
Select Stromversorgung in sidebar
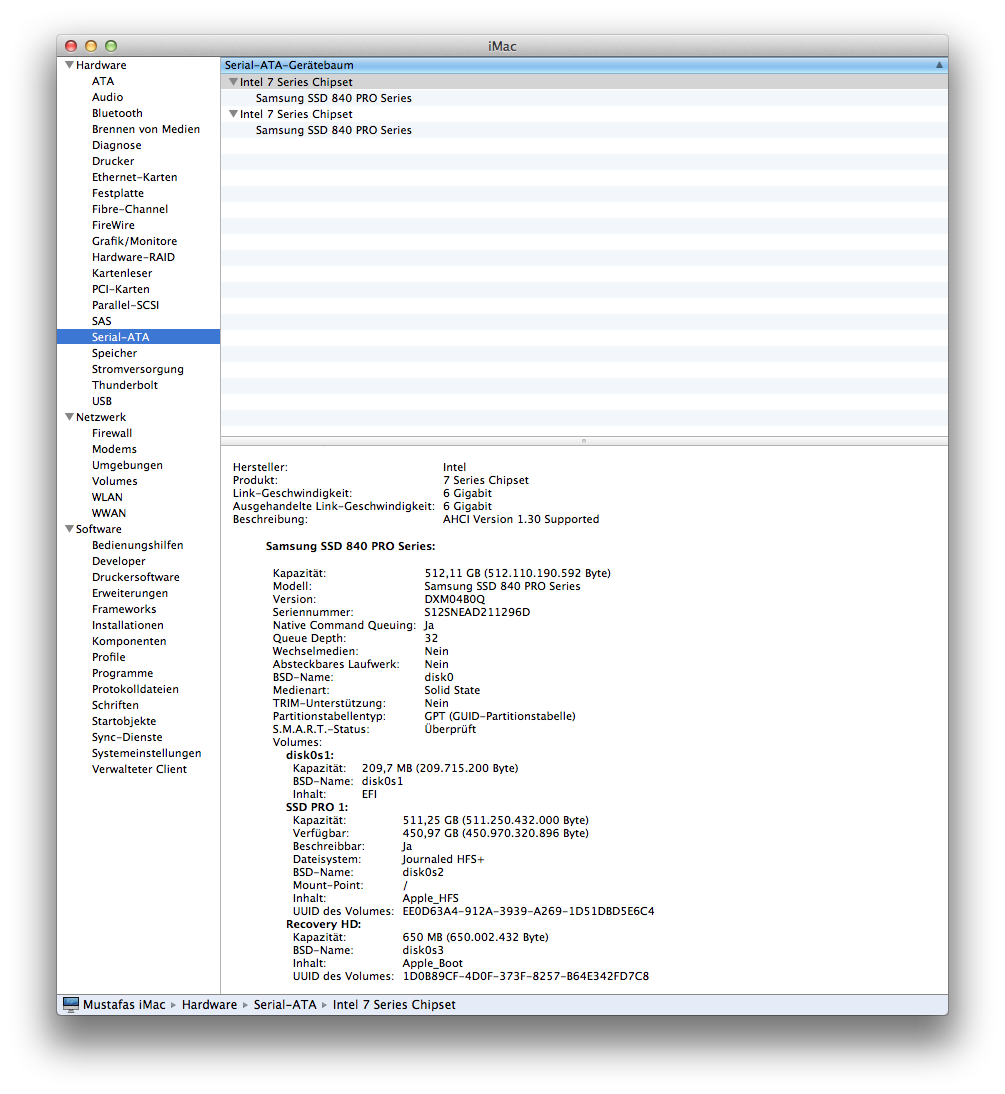coord(138,370)
